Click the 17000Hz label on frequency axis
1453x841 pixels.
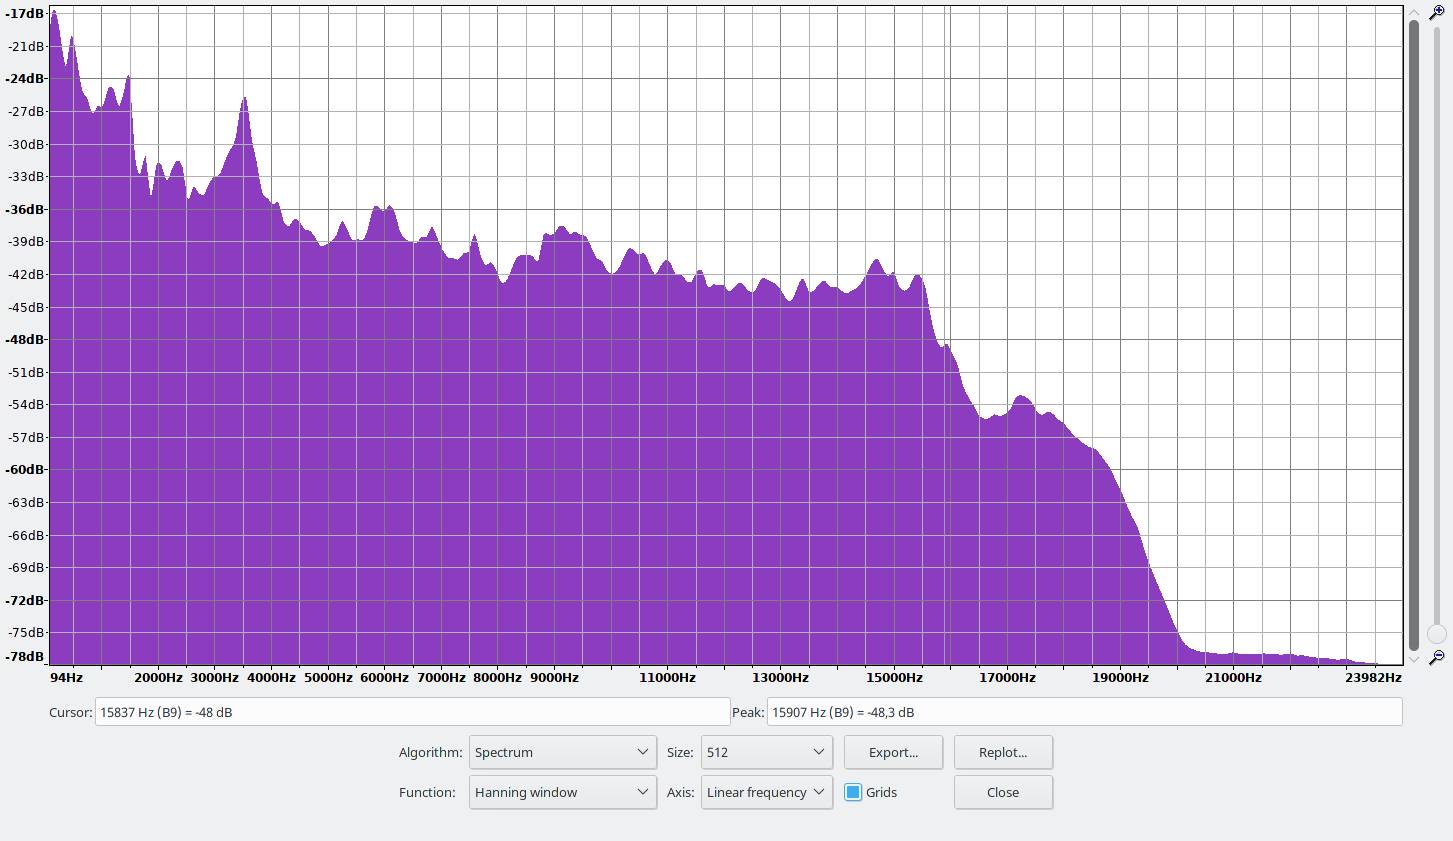tap(1007, 677)
